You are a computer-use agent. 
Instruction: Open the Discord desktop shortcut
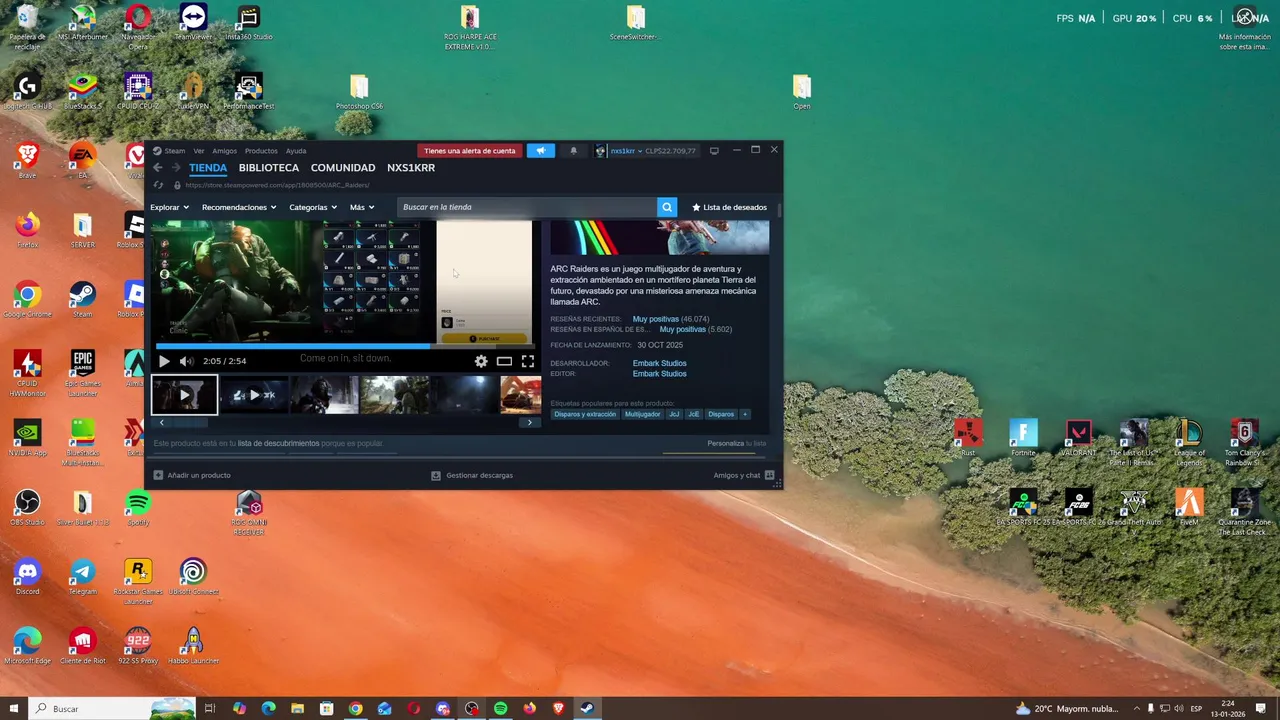click(28, 577)
